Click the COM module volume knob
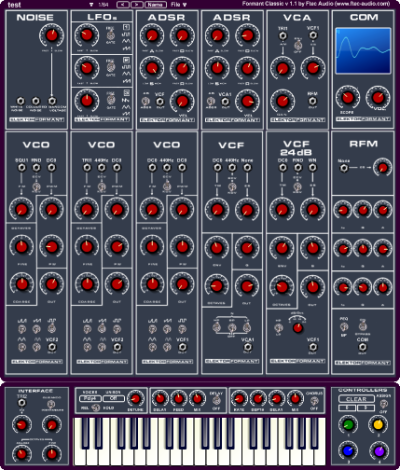The height and width of the screenshot is (470, 400). click(378, 98)
